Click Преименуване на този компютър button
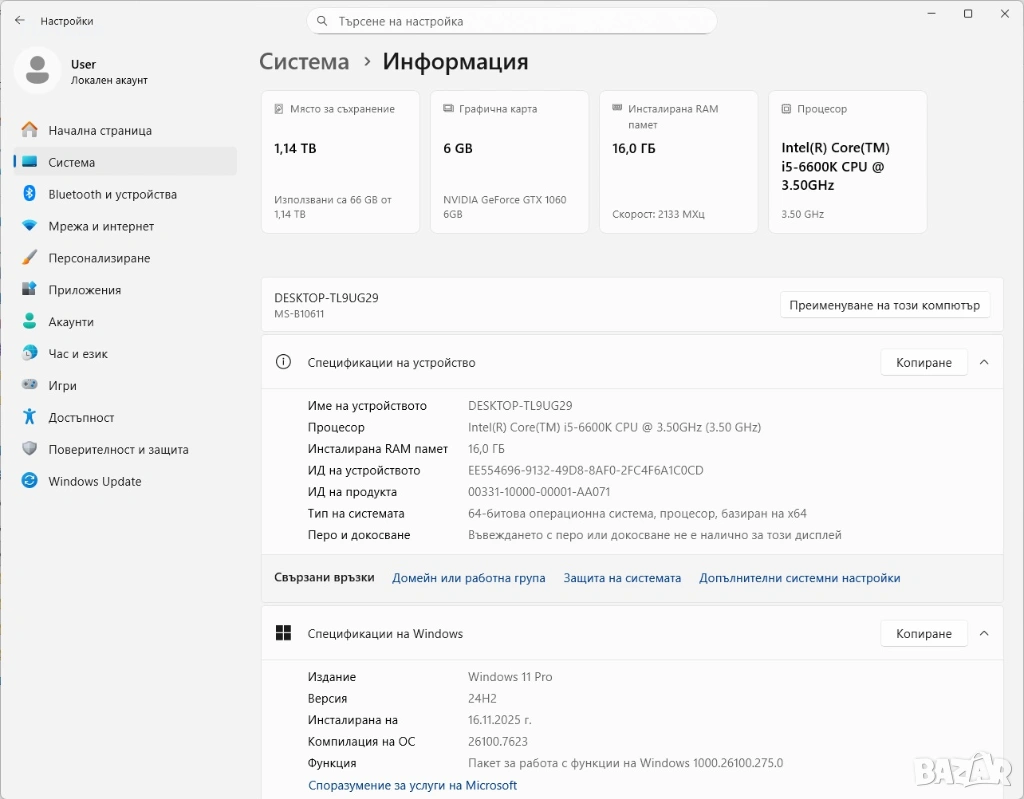Screen dimensions: 1024x799 tap(884, 305)
